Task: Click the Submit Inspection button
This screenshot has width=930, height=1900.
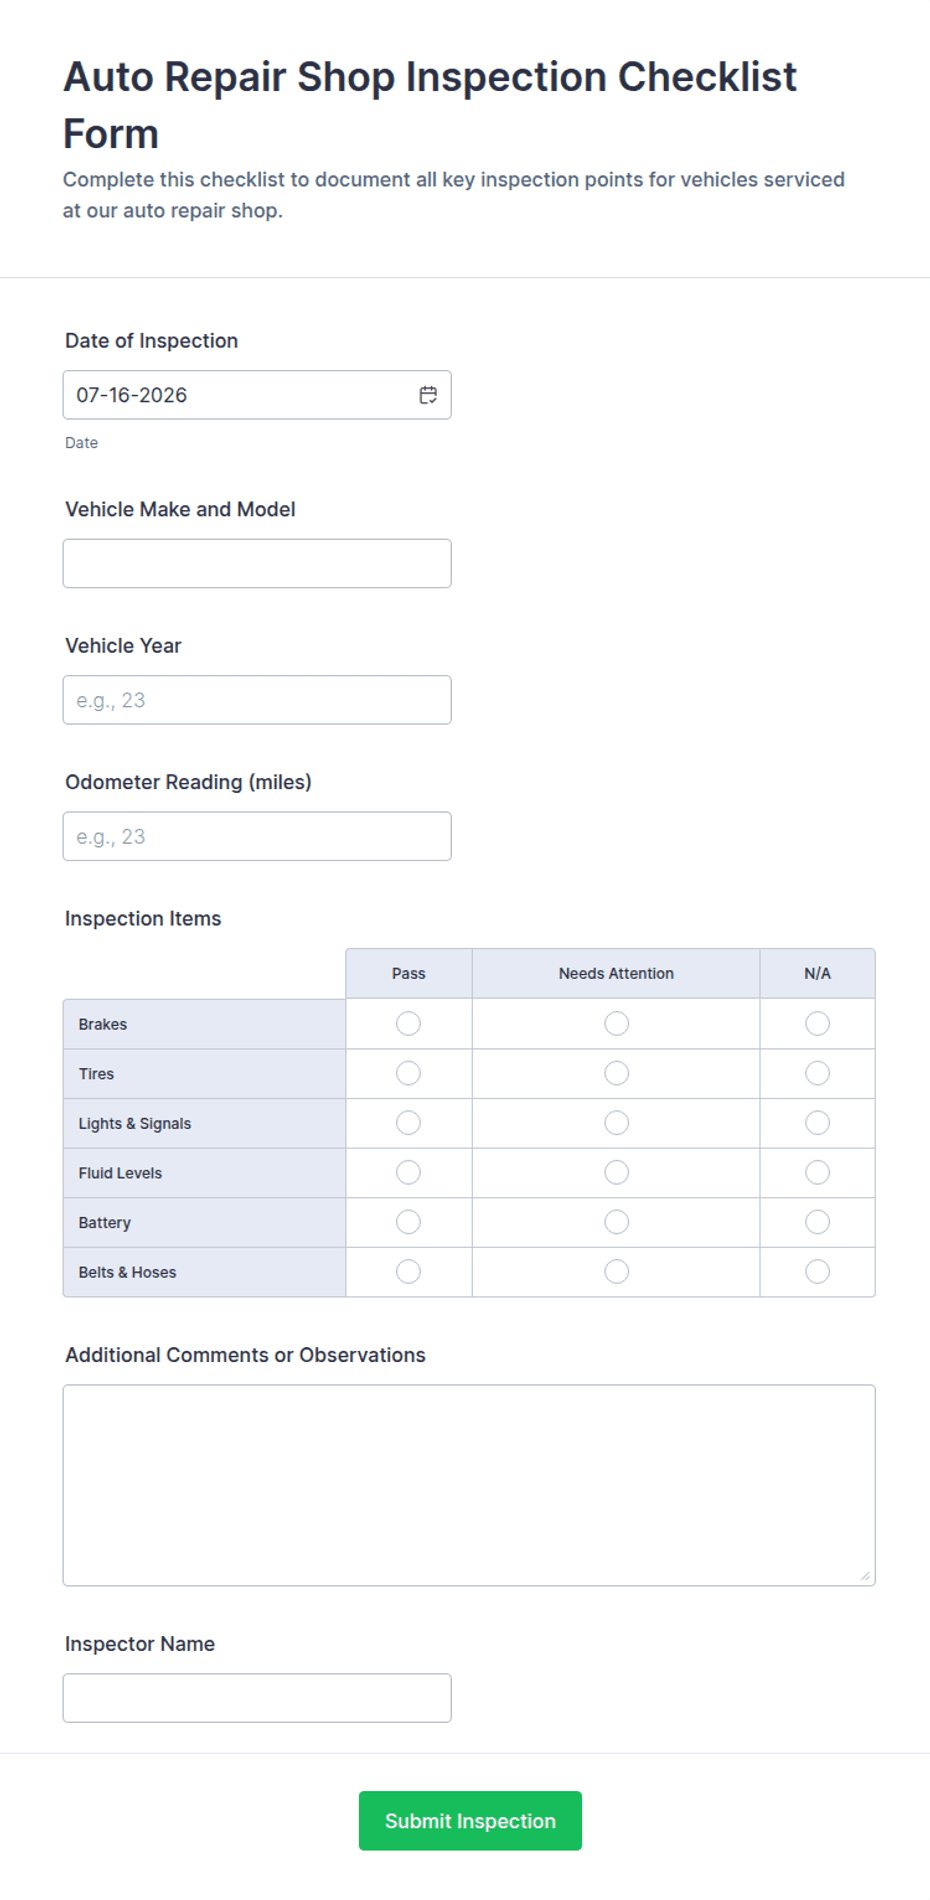Action: (470, 1820)
